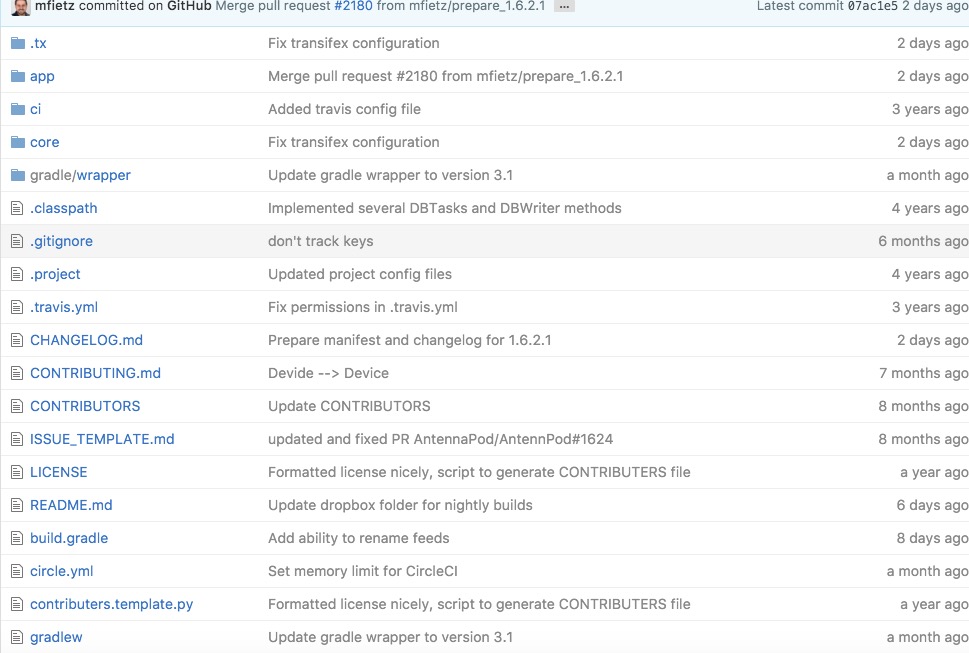This screenshot has width=969, height=653.
Task: Open commit 'Update dropbox folder for nightly builds'
Action: [x=400, y=505]
